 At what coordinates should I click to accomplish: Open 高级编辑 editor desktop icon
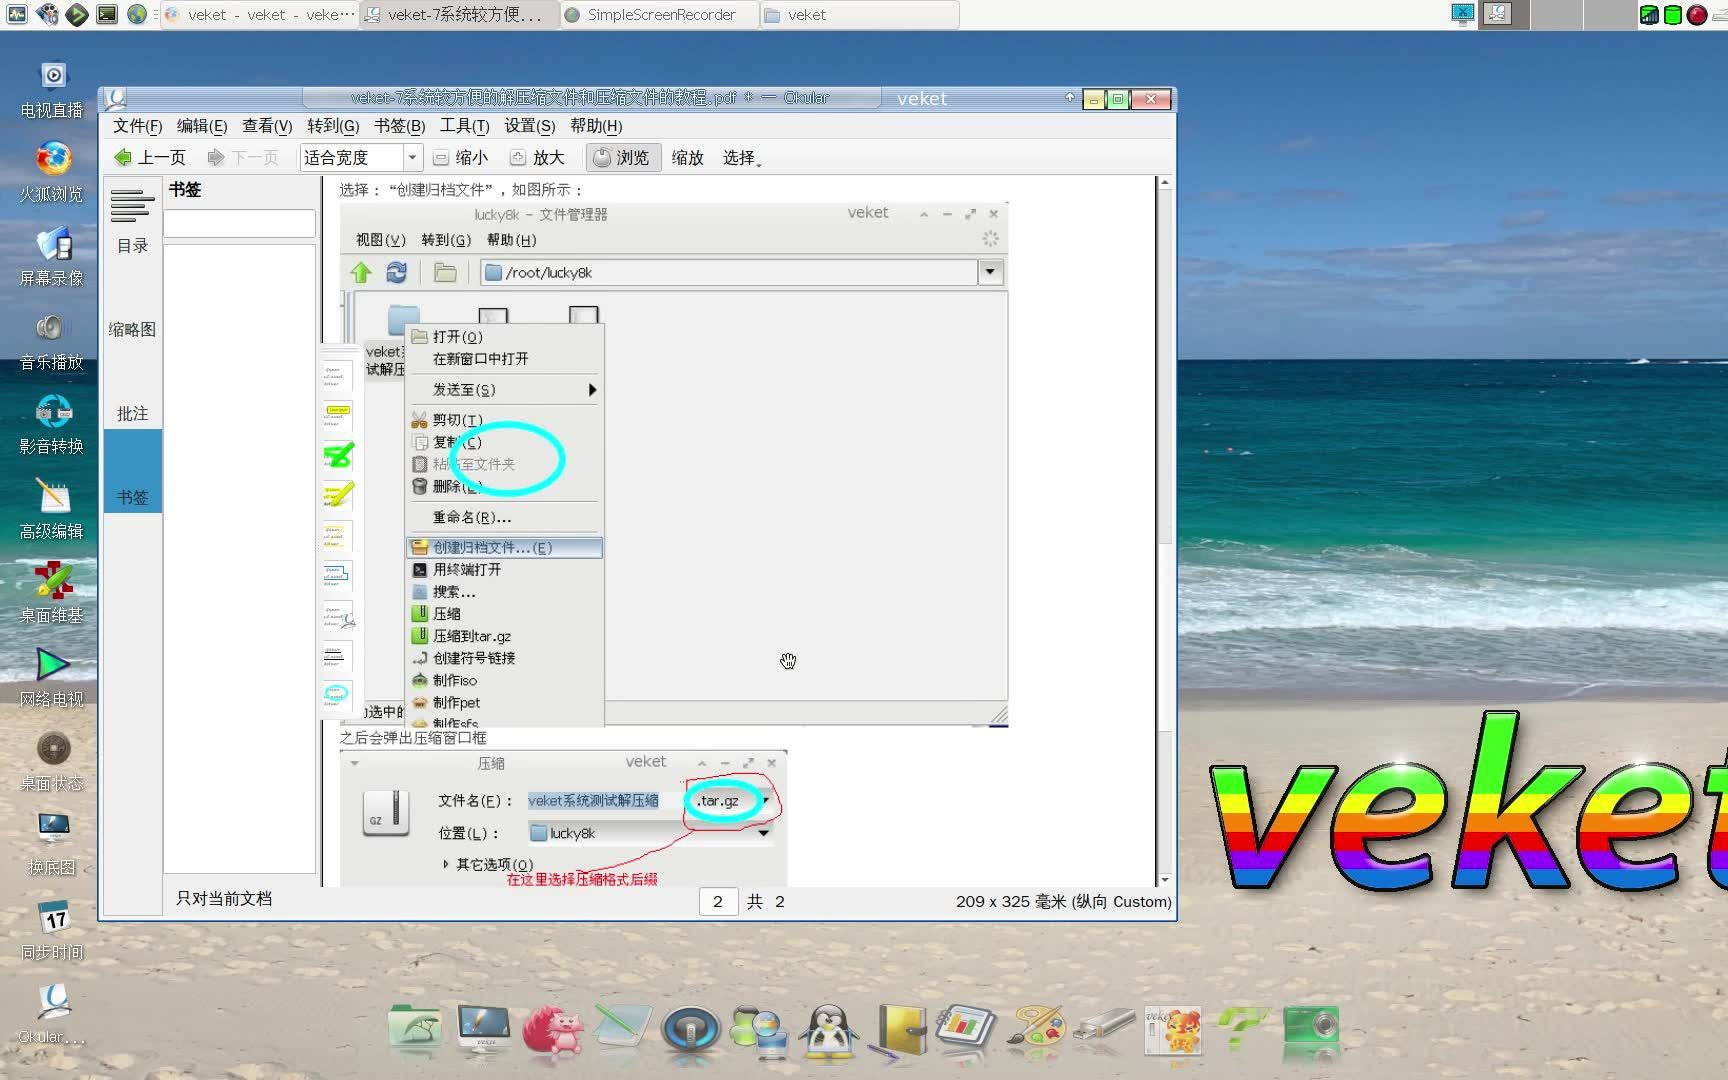tap(52, 509)
